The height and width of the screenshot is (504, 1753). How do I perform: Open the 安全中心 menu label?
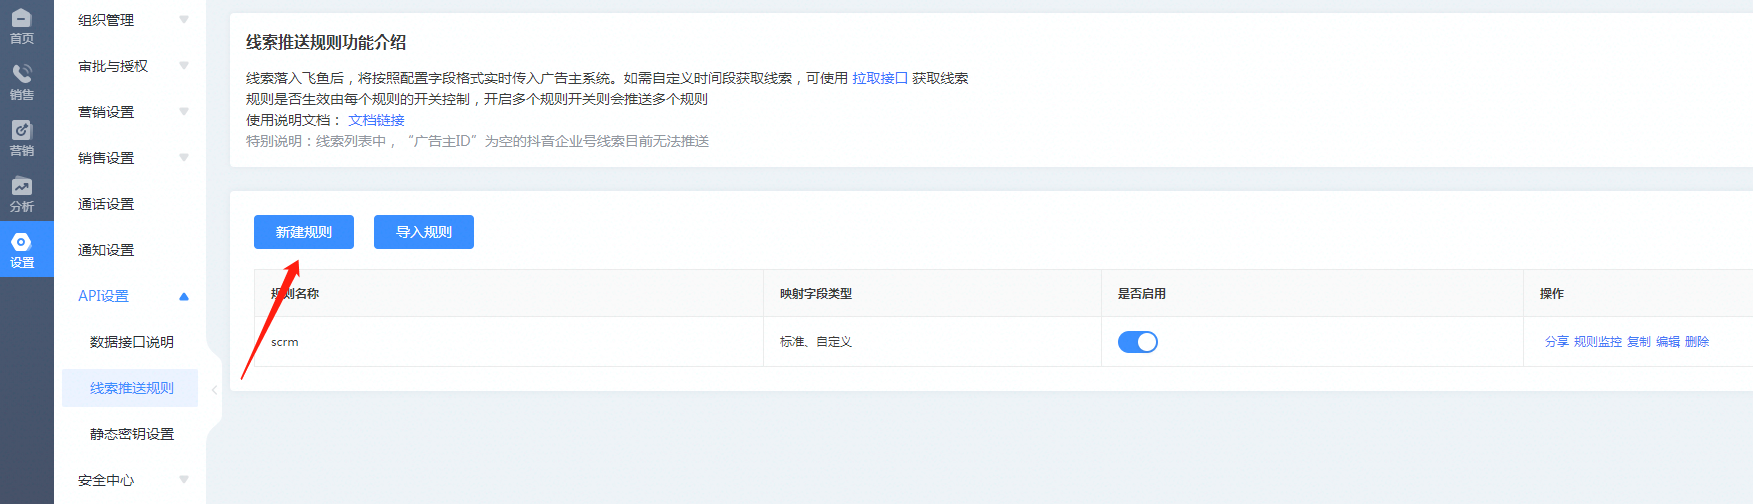pyautogui.click(x=106, y=480)
